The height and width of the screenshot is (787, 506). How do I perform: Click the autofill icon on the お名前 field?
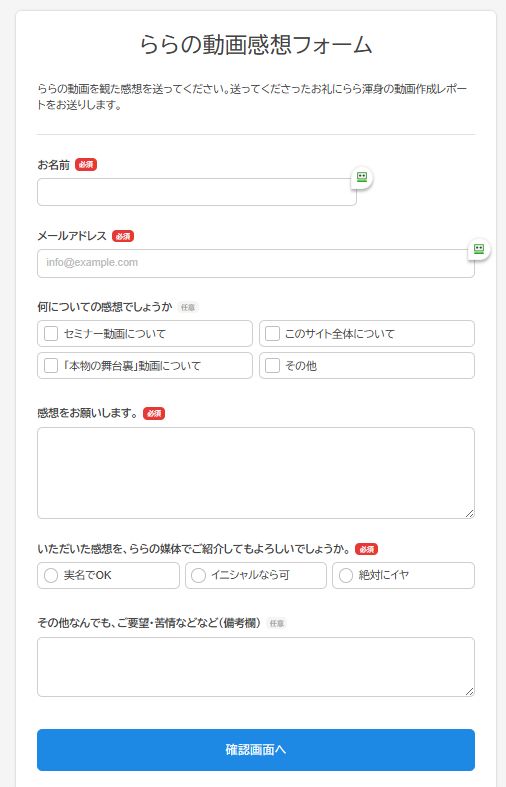(x=362, y=177)
